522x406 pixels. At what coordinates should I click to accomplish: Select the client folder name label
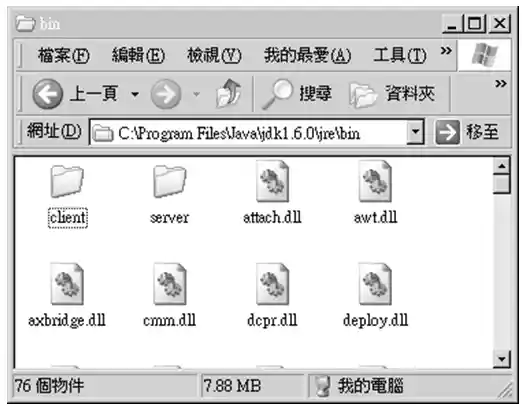[68, 218]
